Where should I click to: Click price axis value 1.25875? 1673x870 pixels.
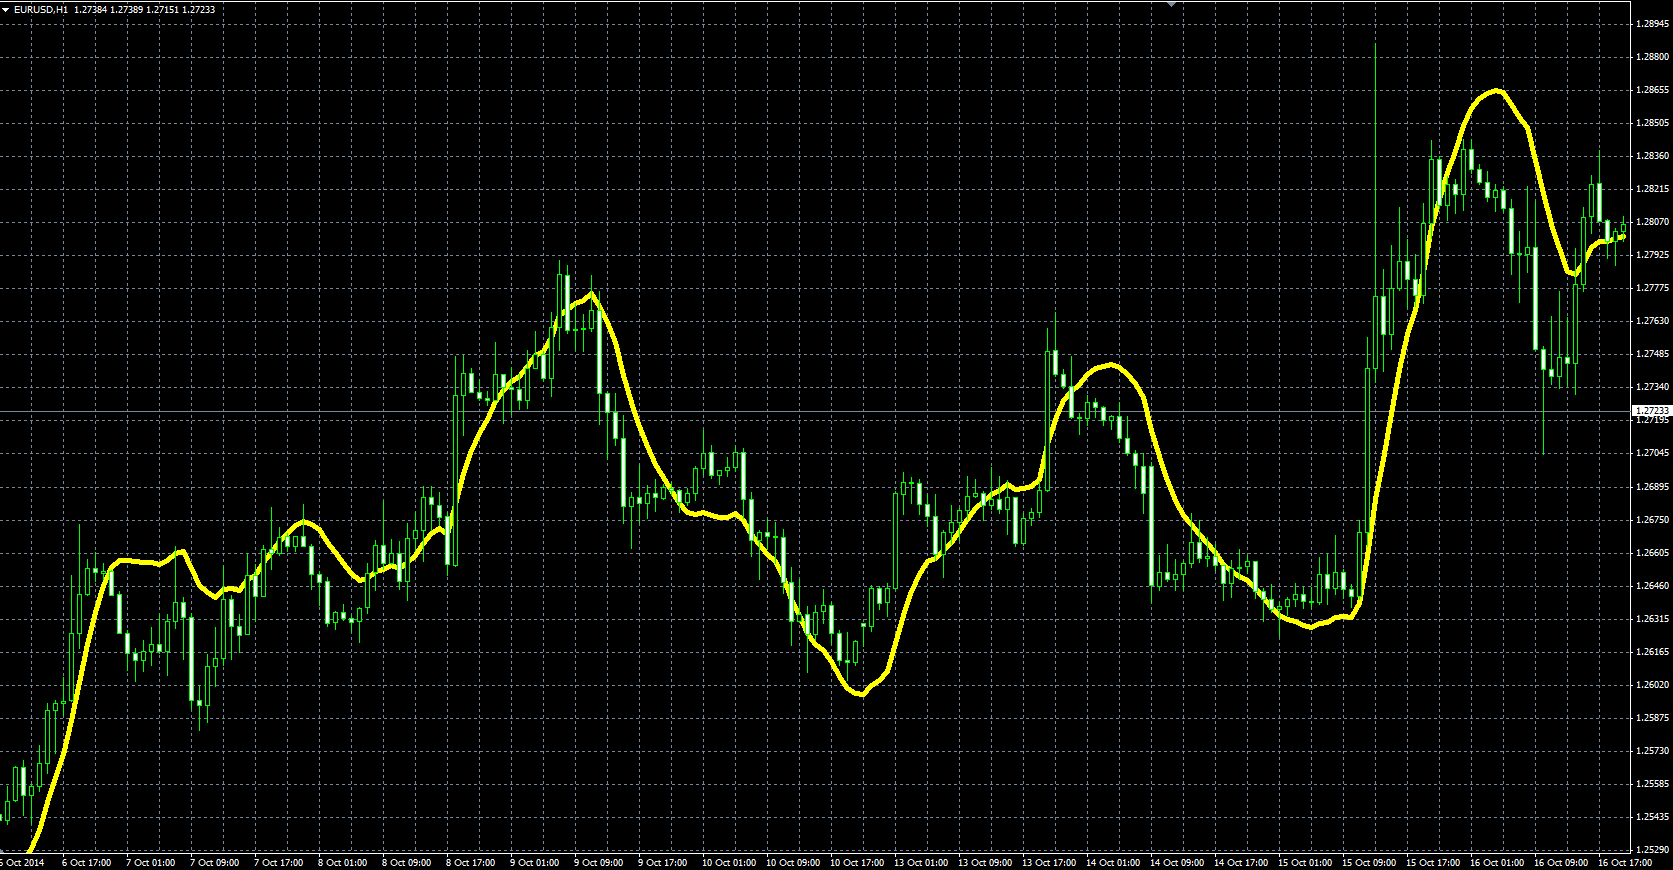[x=1652, y=718]
